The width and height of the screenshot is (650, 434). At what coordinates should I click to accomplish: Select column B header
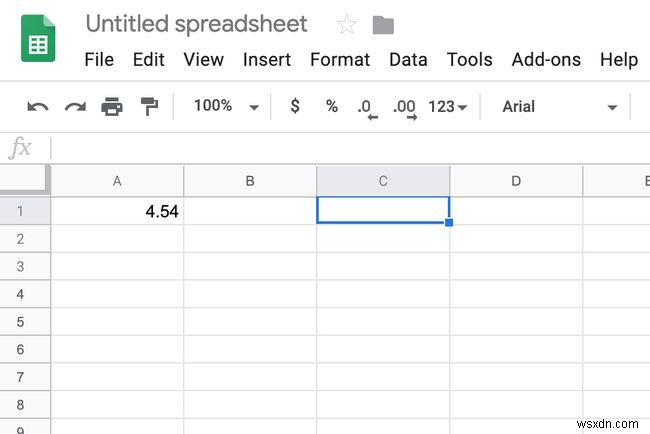pyautogui.click(x=250, y=181)
